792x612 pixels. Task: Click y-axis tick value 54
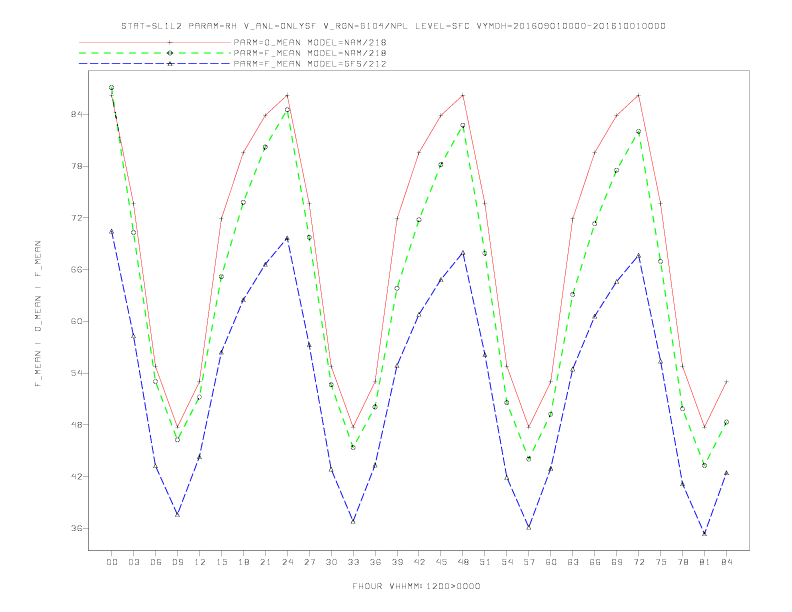[77, 373]
